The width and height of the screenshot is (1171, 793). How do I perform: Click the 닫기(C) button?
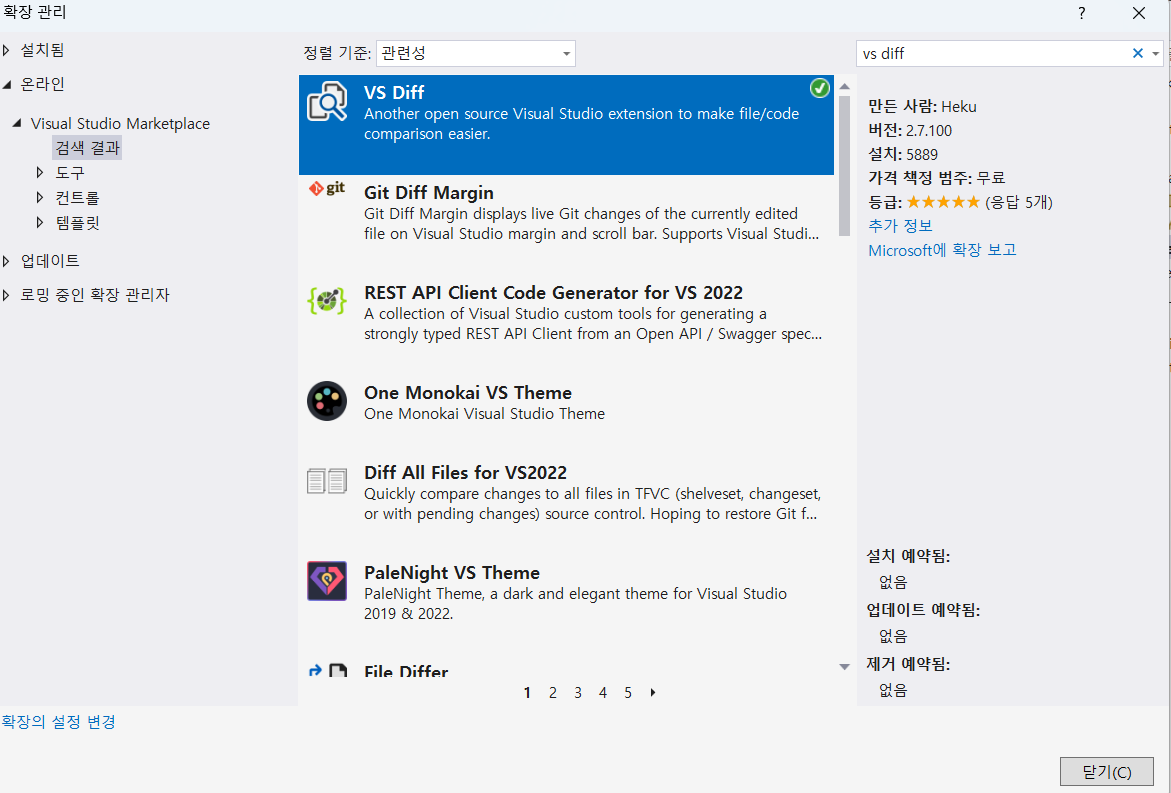(1107, 771)
